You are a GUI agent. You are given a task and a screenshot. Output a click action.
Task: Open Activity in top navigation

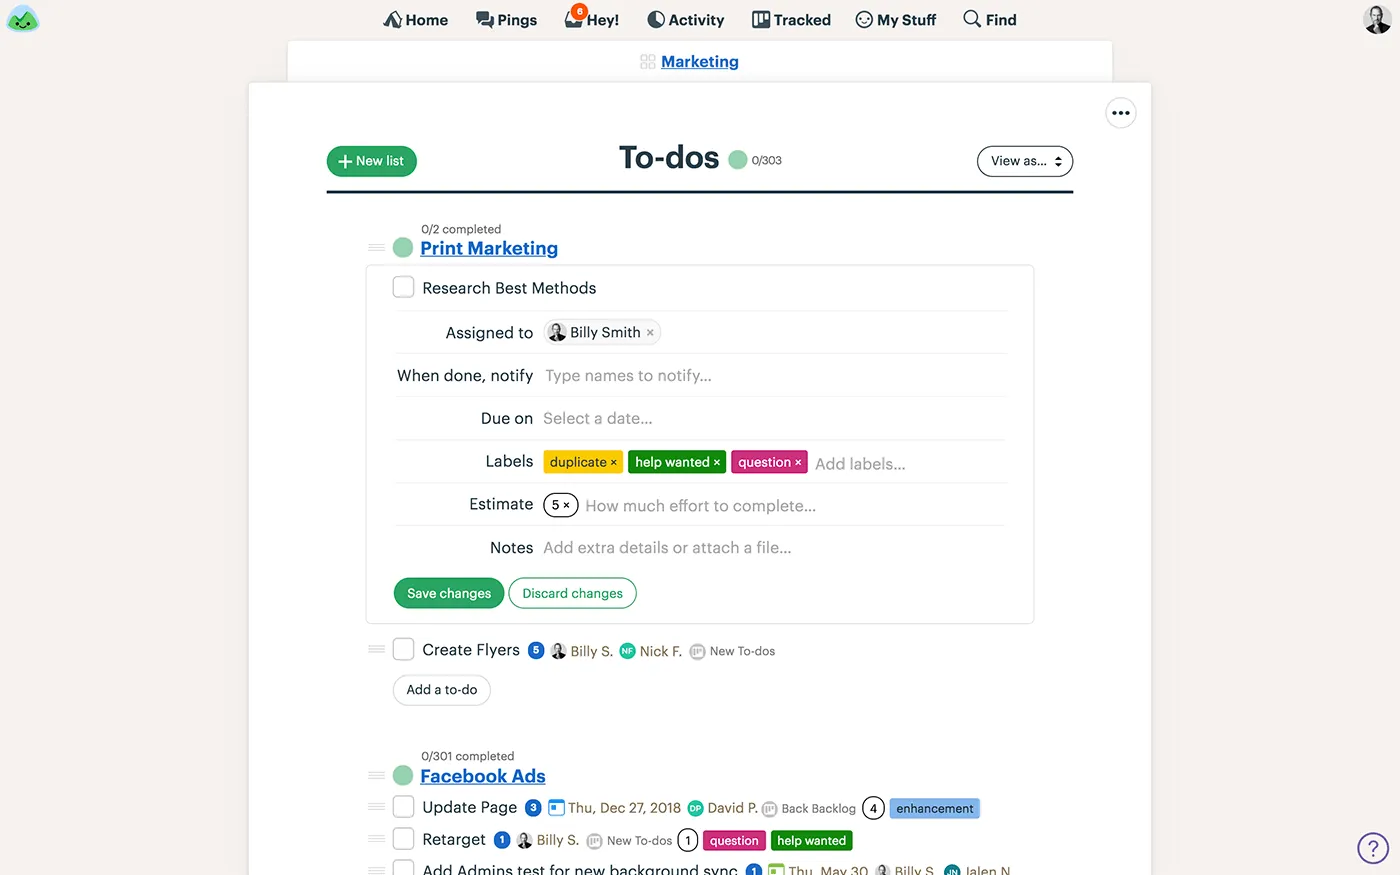686,20
